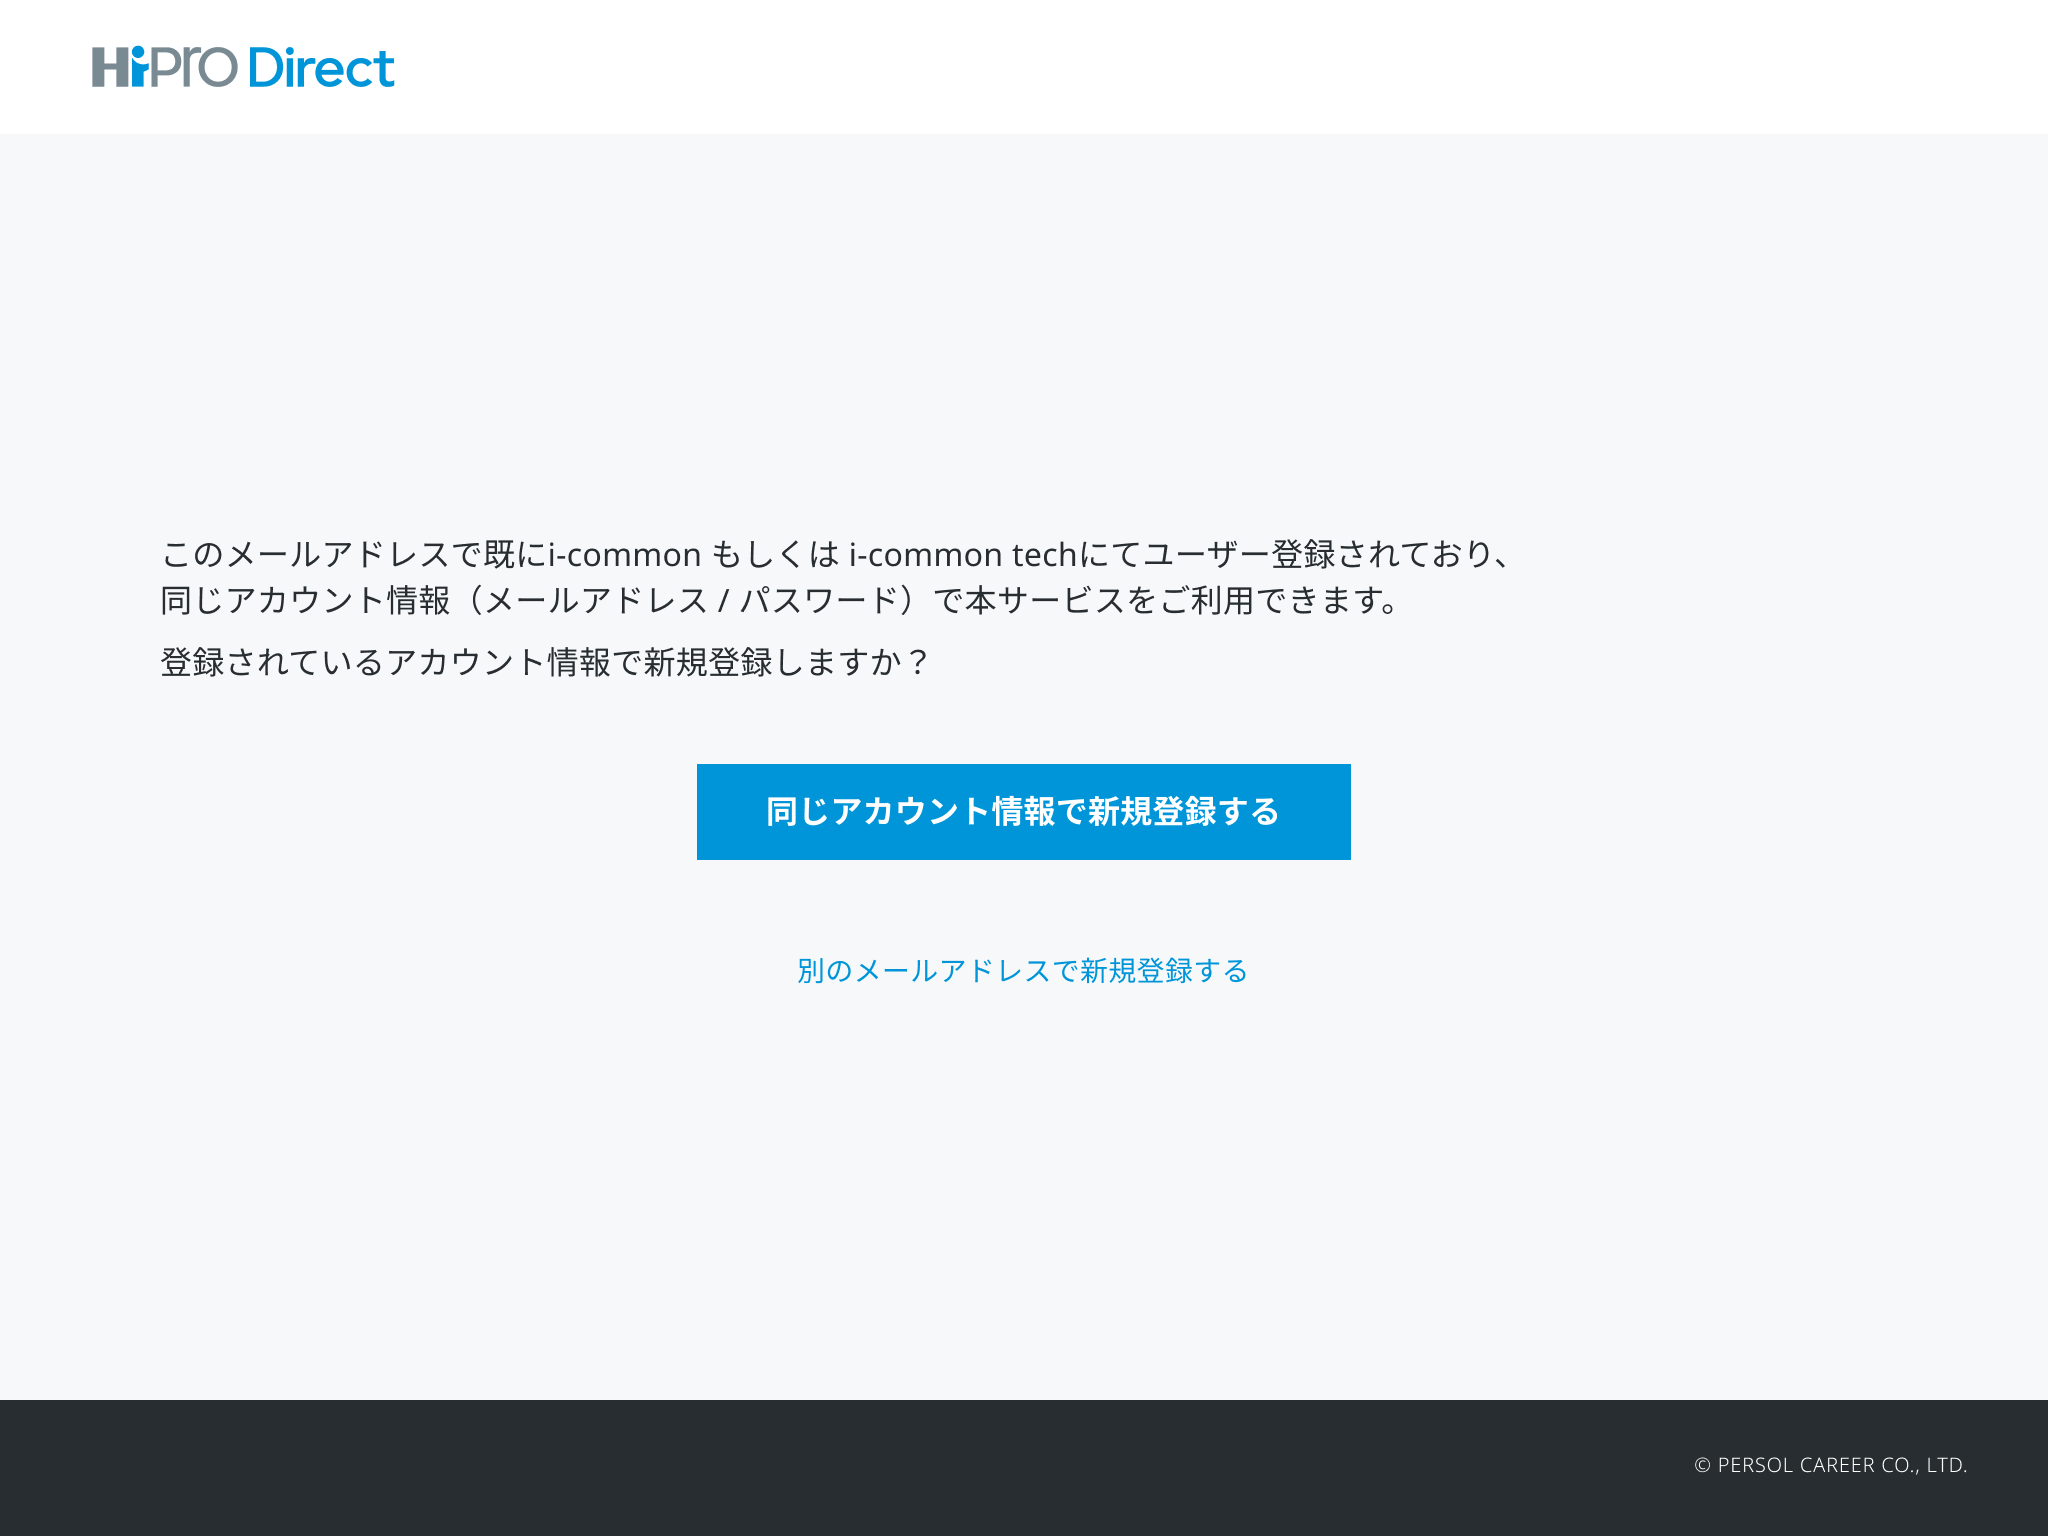Click the PERSOL CAREER copyright text
The height and width of the screenshot is (1536, 2048).
pos(1830,1465)
